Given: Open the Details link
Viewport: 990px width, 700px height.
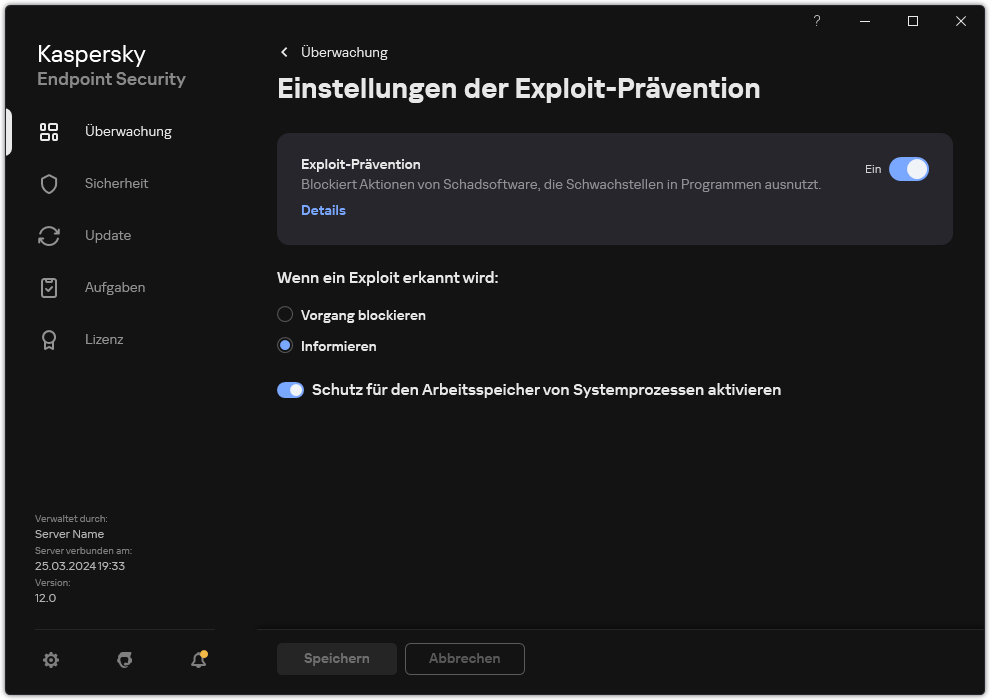Looking at the screenshot, I should click(x=322, y=210).
